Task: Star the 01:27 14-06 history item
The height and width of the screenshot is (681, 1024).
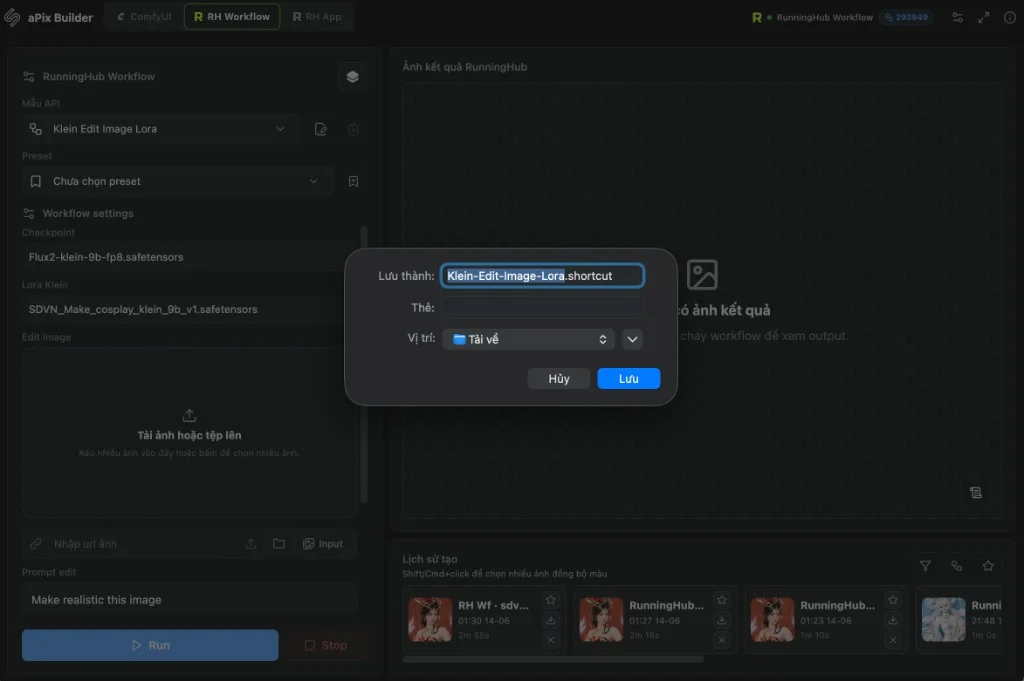Action: tap(722, 599)
